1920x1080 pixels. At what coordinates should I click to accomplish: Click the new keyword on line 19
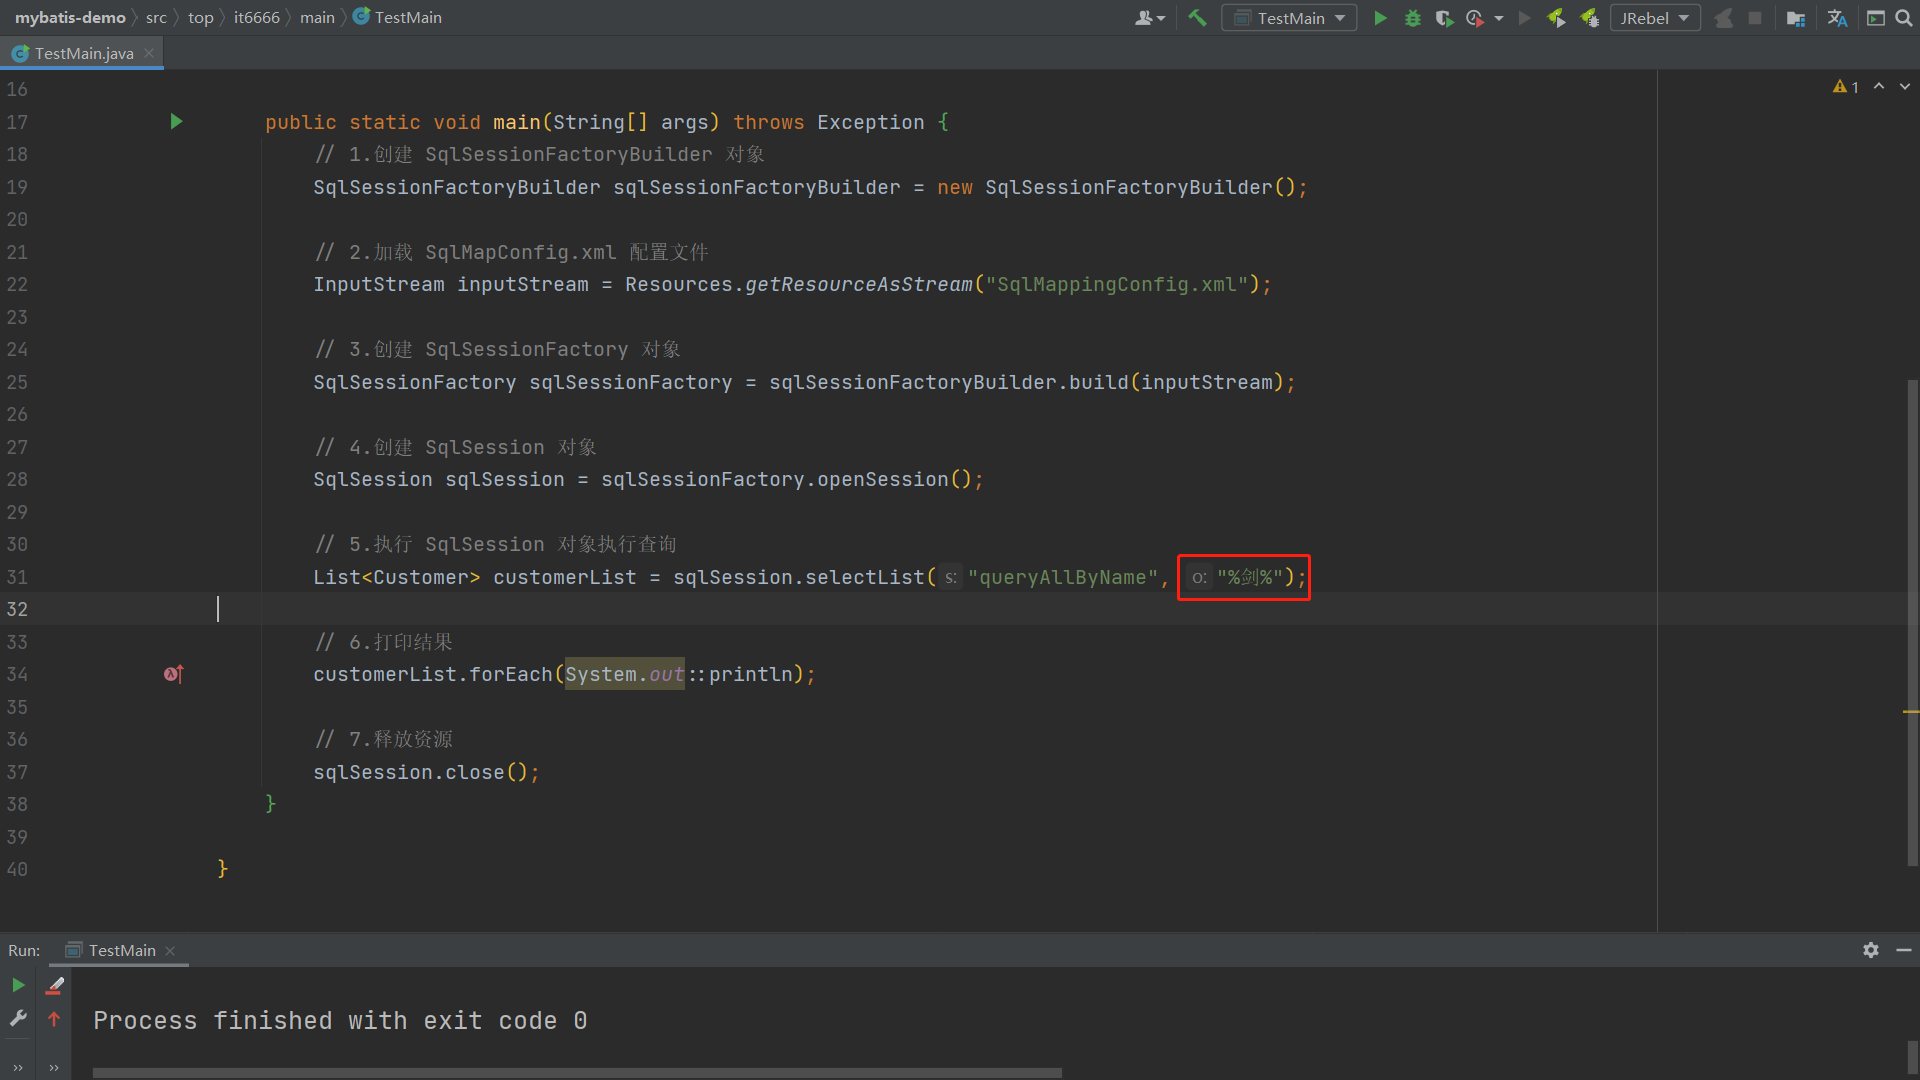[954, 187]
